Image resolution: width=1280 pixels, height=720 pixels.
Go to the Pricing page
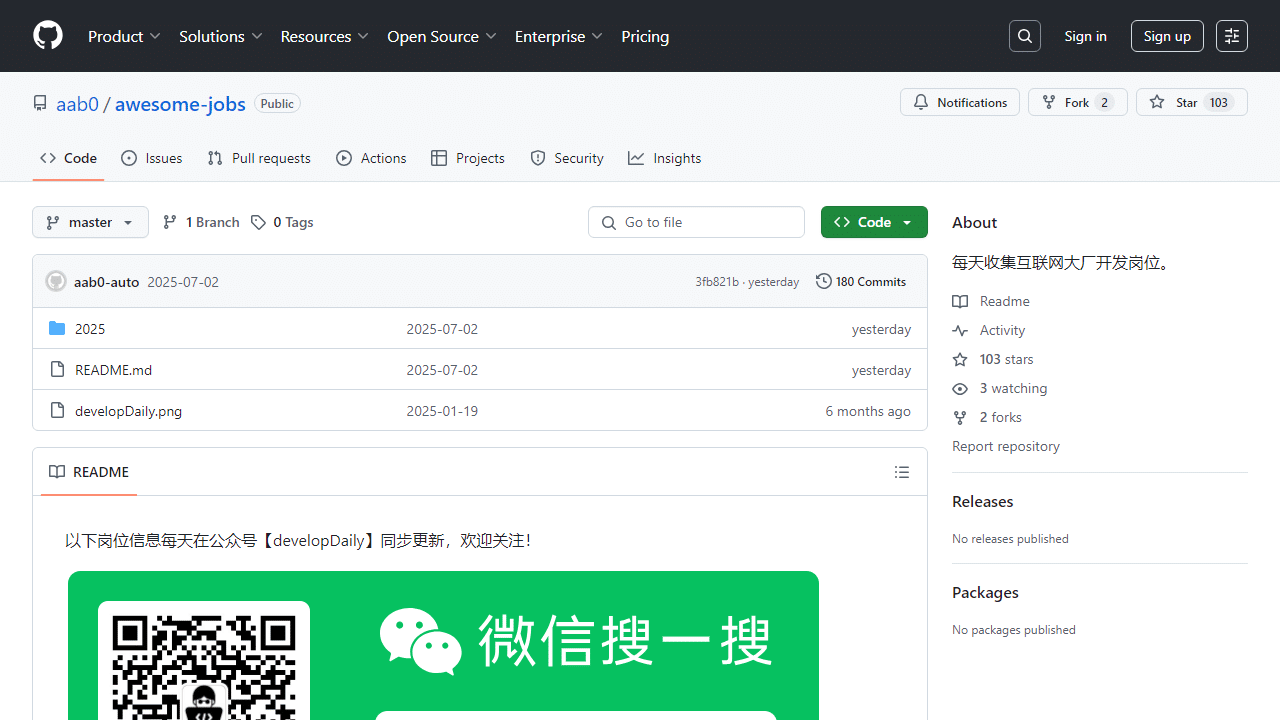(645, 36)
